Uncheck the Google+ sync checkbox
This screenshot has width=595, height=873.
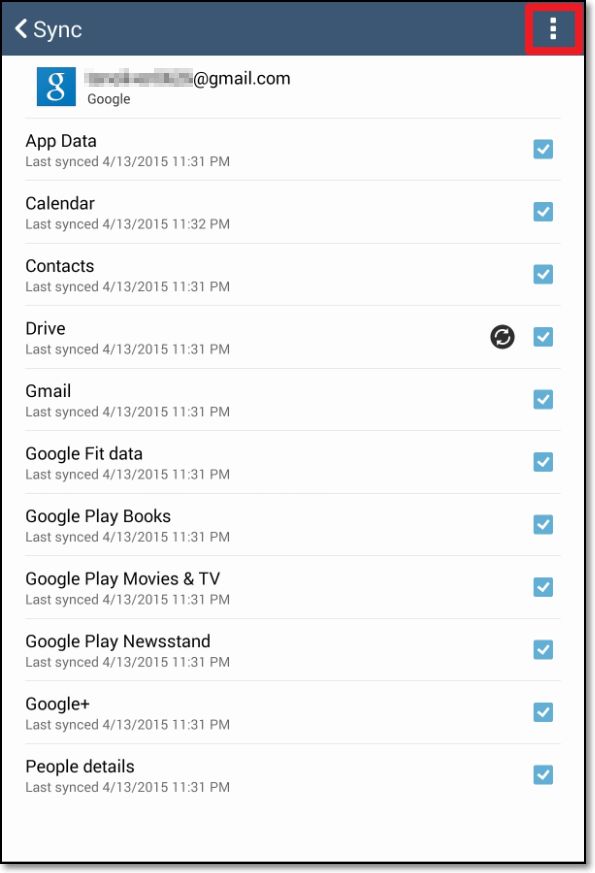tap(543, 712)
